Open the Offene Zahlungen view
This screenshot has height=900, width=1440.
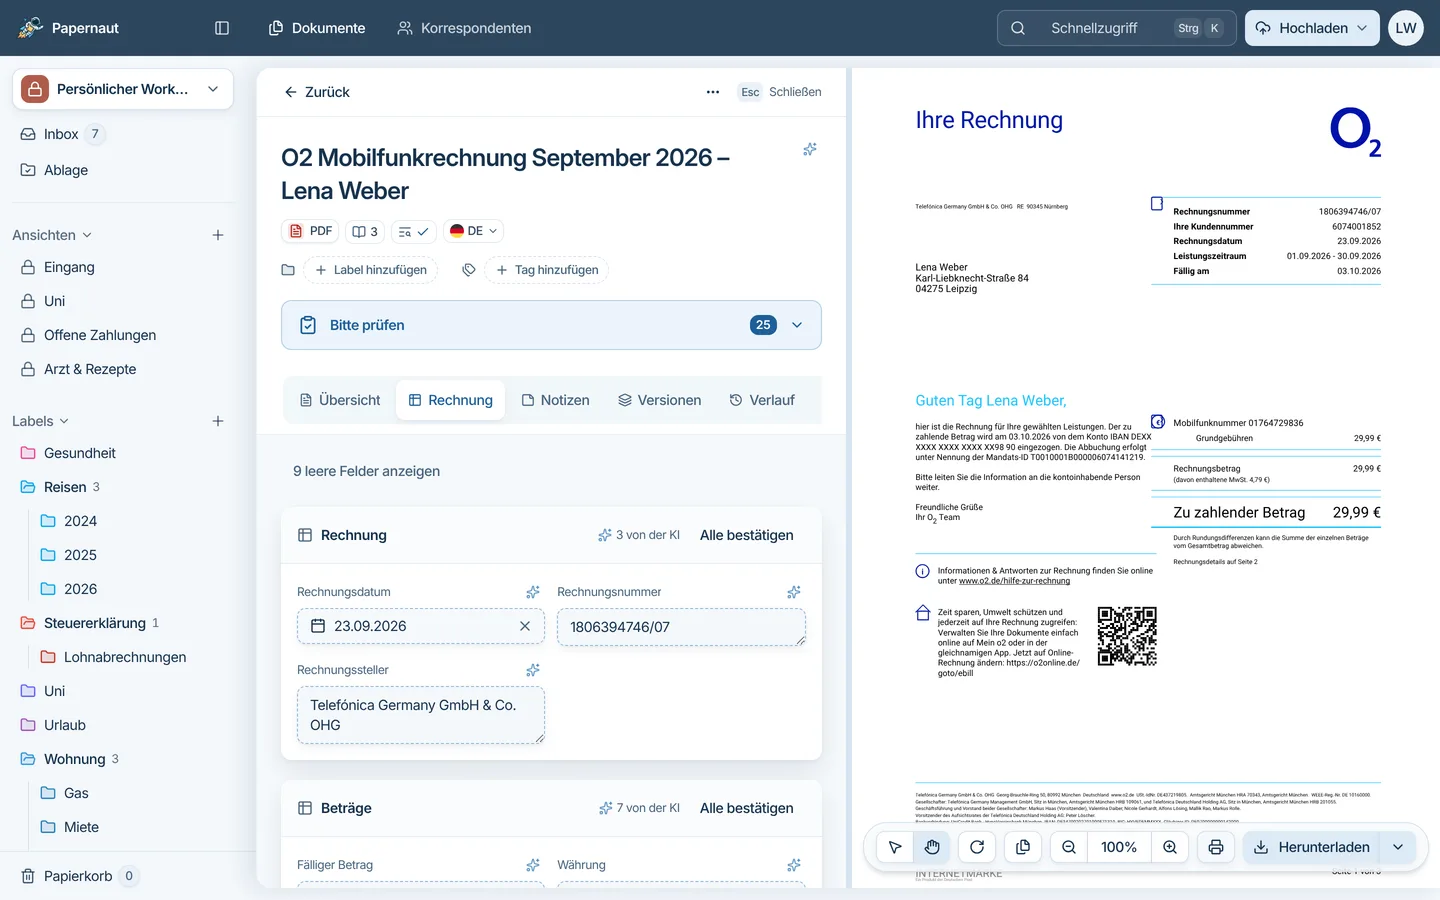[100, 335]
